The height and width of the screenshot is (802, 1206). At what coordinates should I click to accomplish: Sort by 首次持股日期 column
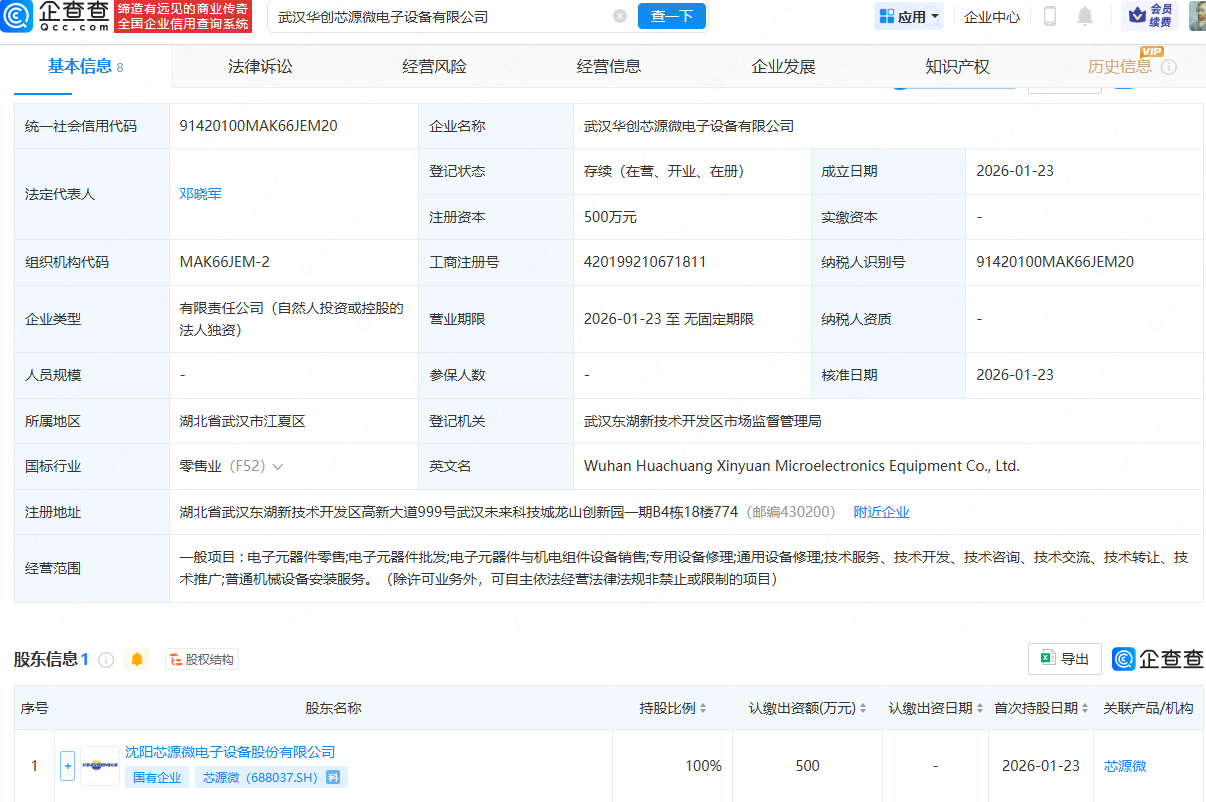point(1085,708)
